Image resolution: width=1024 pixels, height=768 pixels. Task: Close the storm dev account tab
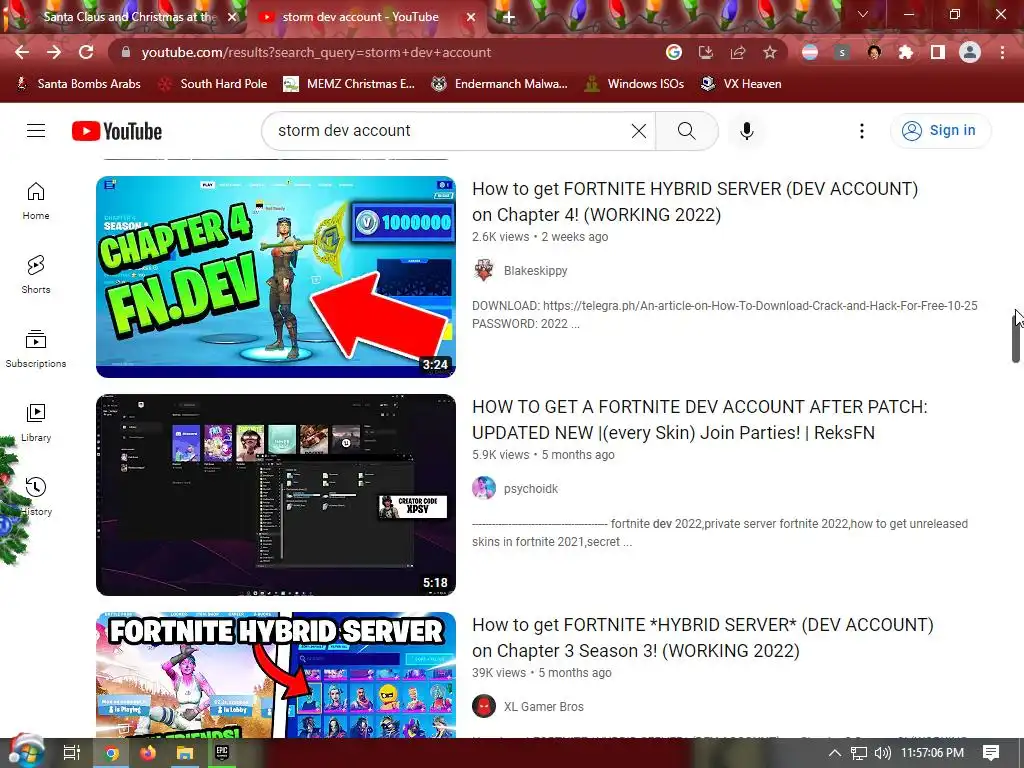(x=471, y=17)
